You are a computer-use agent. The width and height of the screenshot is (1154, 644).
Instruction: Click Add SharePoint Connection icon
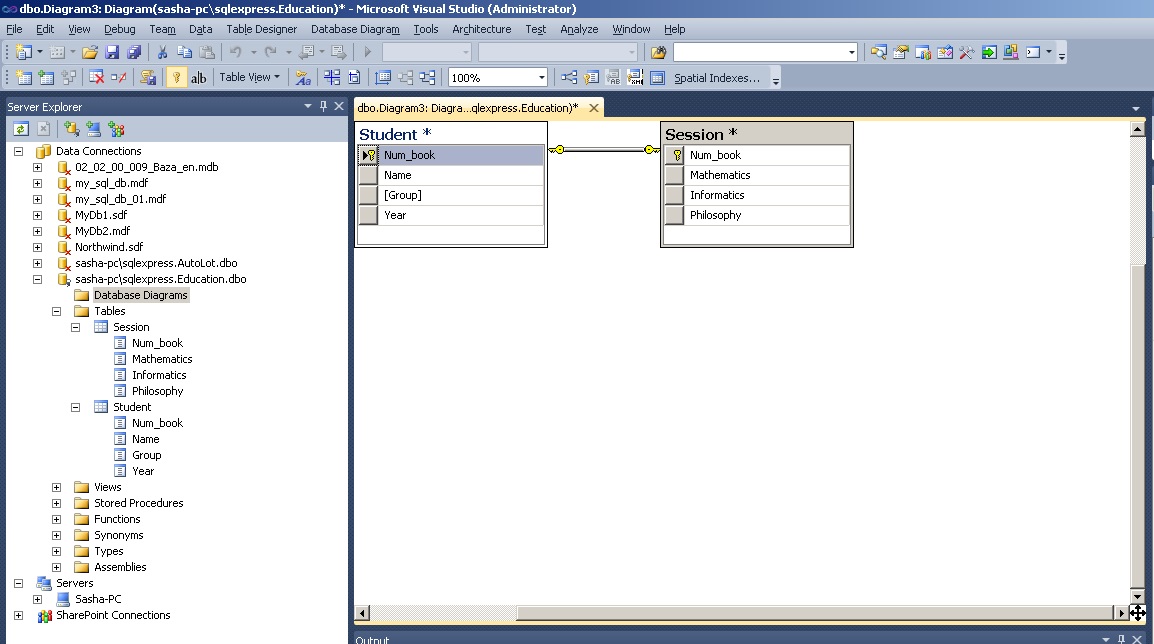116,129
